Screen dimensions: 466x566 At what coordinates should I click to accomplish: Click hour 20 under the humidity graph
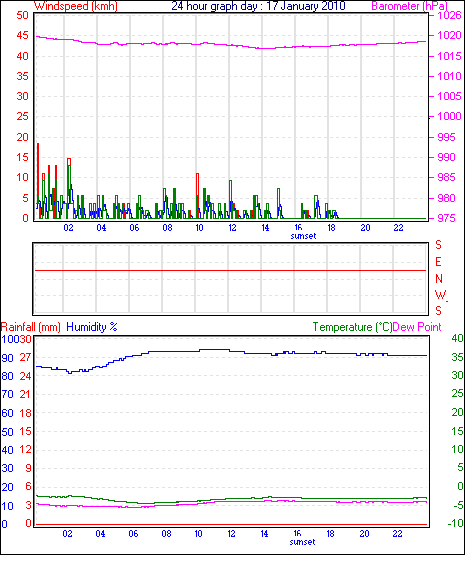364,534
